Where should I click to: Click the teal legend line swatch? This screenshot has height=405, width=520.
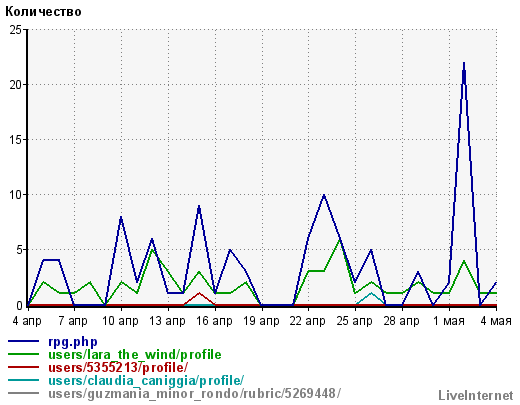pyautogui.click(x=23, y=380)
